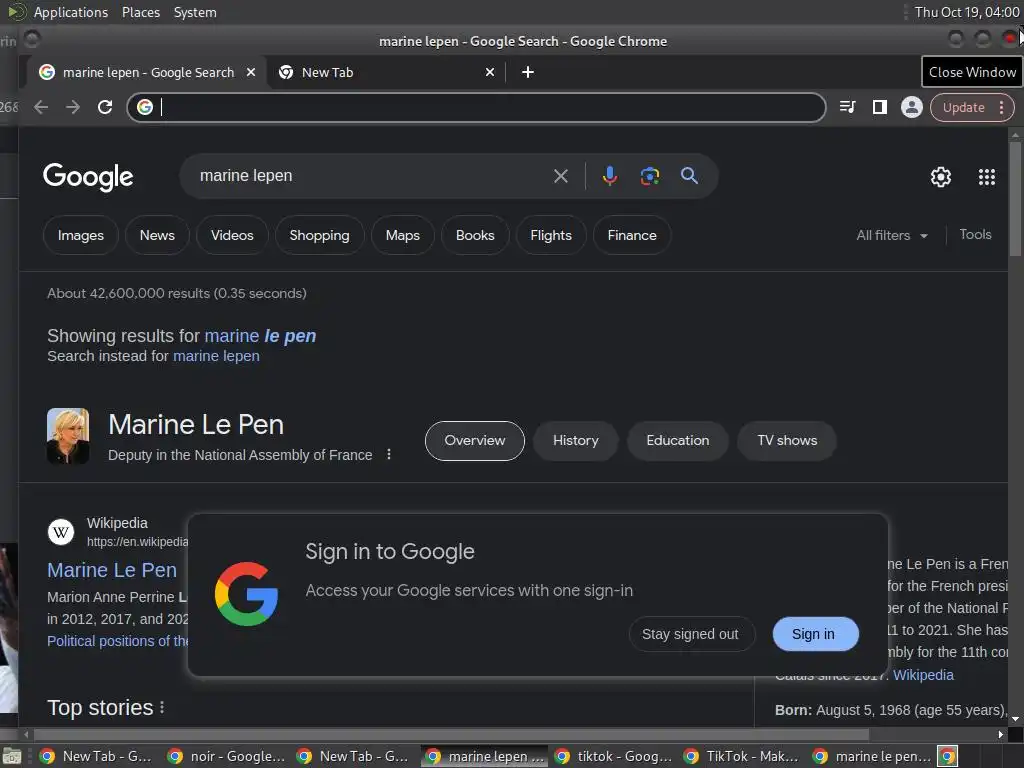Open Google Lens image search icon
This screenshot has width=1024, height=768.
649,176
